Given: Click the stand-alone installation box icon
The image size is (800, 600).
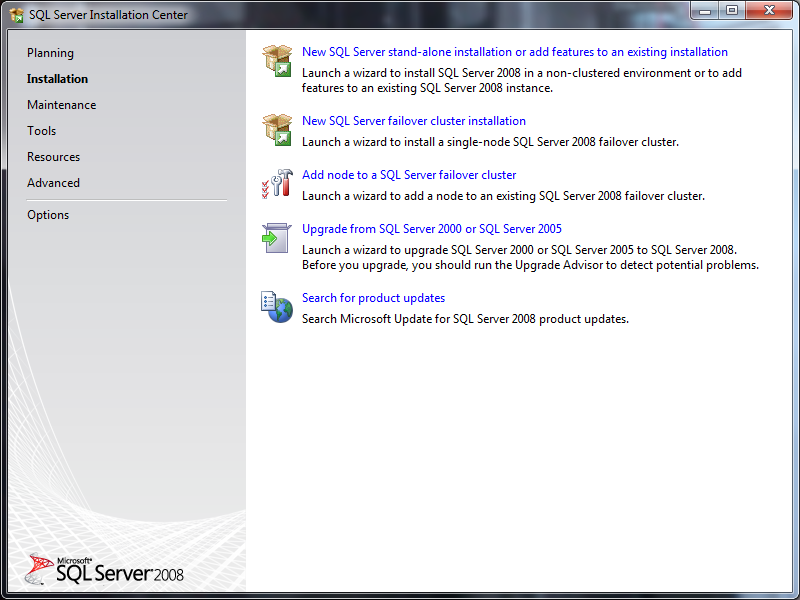Looking at the screenshot, I should point(277,61).
